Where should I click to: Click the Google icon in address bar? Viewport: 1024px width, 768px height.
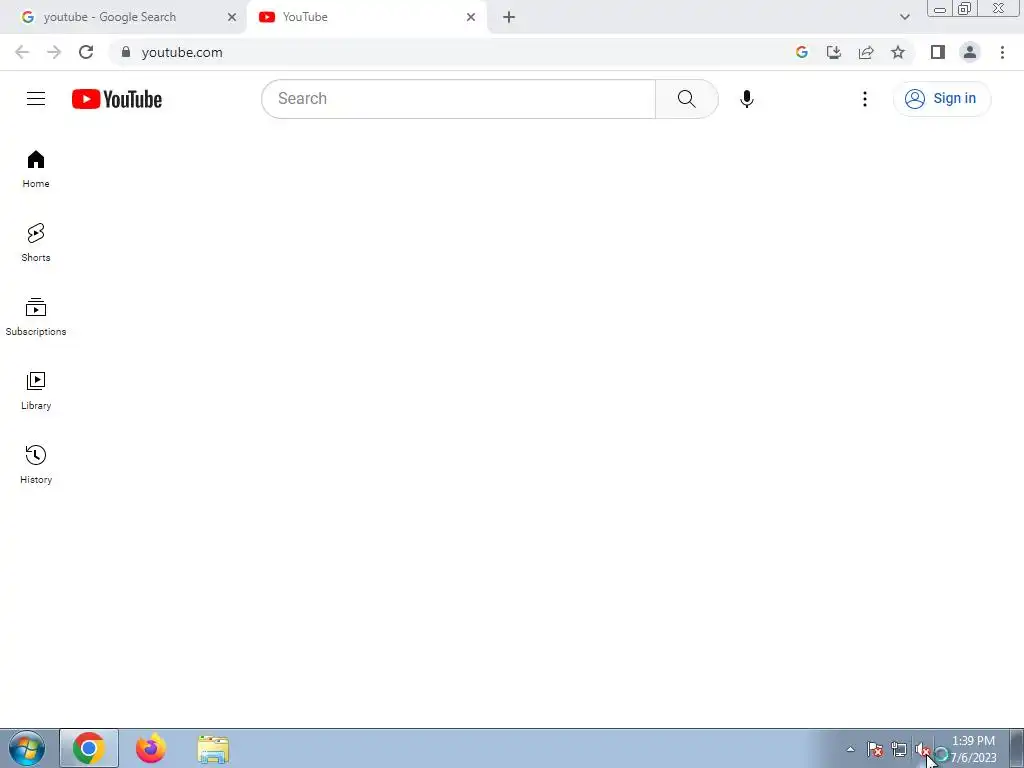[802, 52]
